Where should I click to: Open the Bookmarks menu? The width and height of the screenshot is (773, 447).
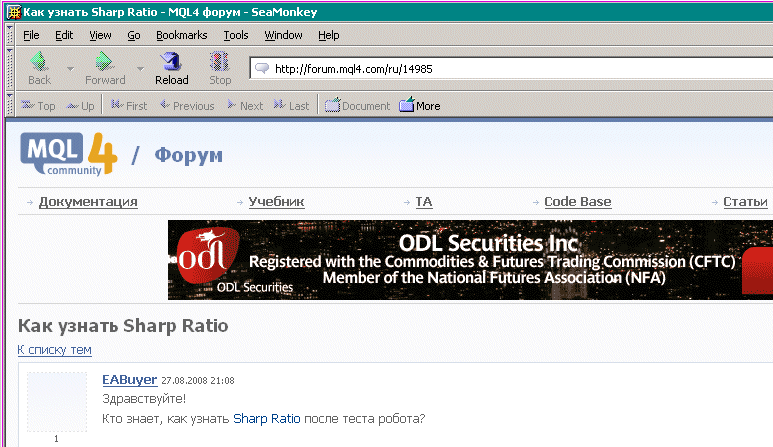(181, 35)
